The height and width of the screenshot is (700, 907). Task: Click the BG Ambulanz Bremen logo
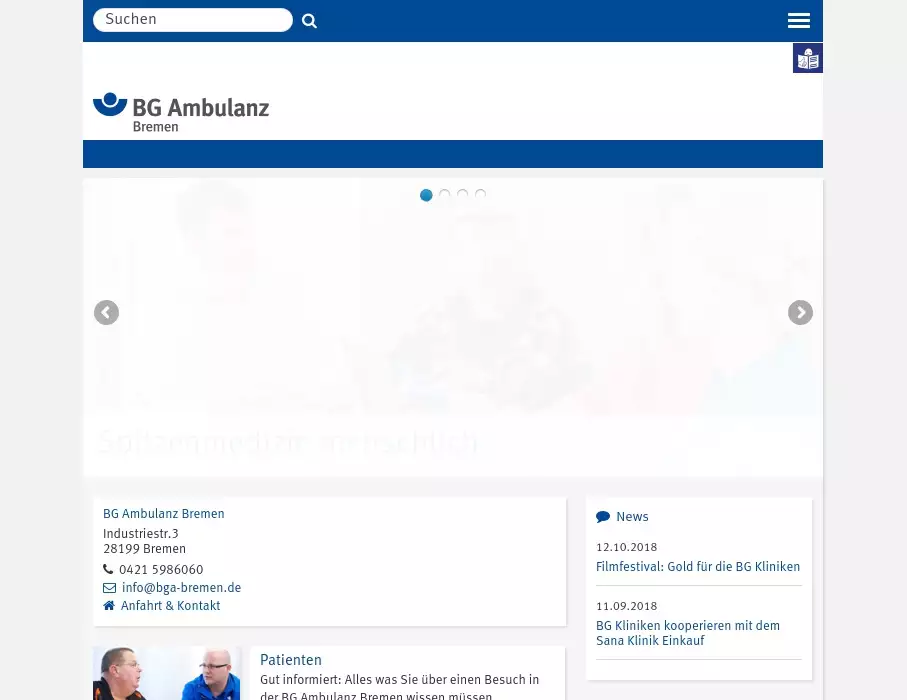pos(181,112)
